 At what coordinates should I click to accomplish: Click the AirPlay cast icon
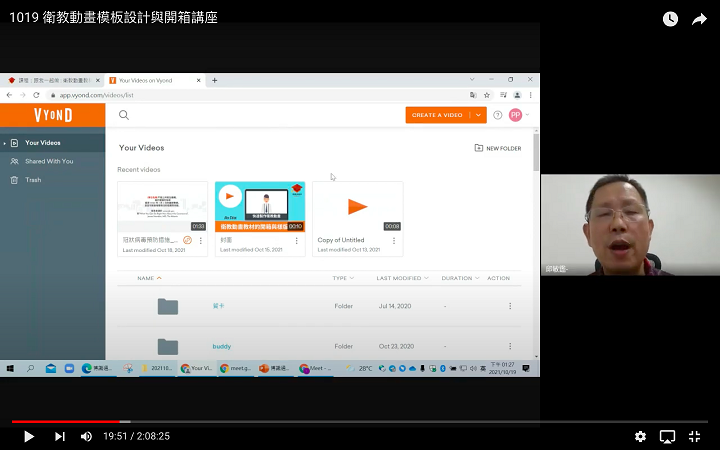tap(667, 436)
